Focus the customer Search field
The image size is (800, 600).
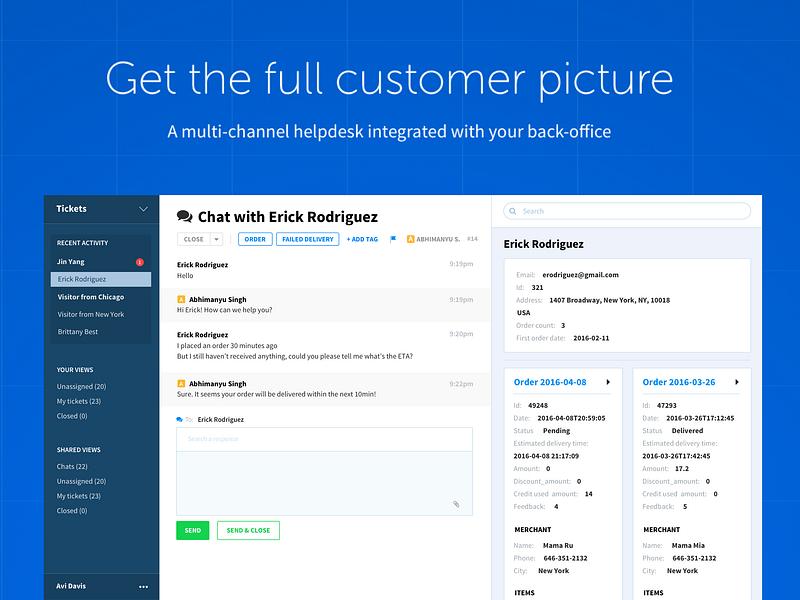click(627, 211)
